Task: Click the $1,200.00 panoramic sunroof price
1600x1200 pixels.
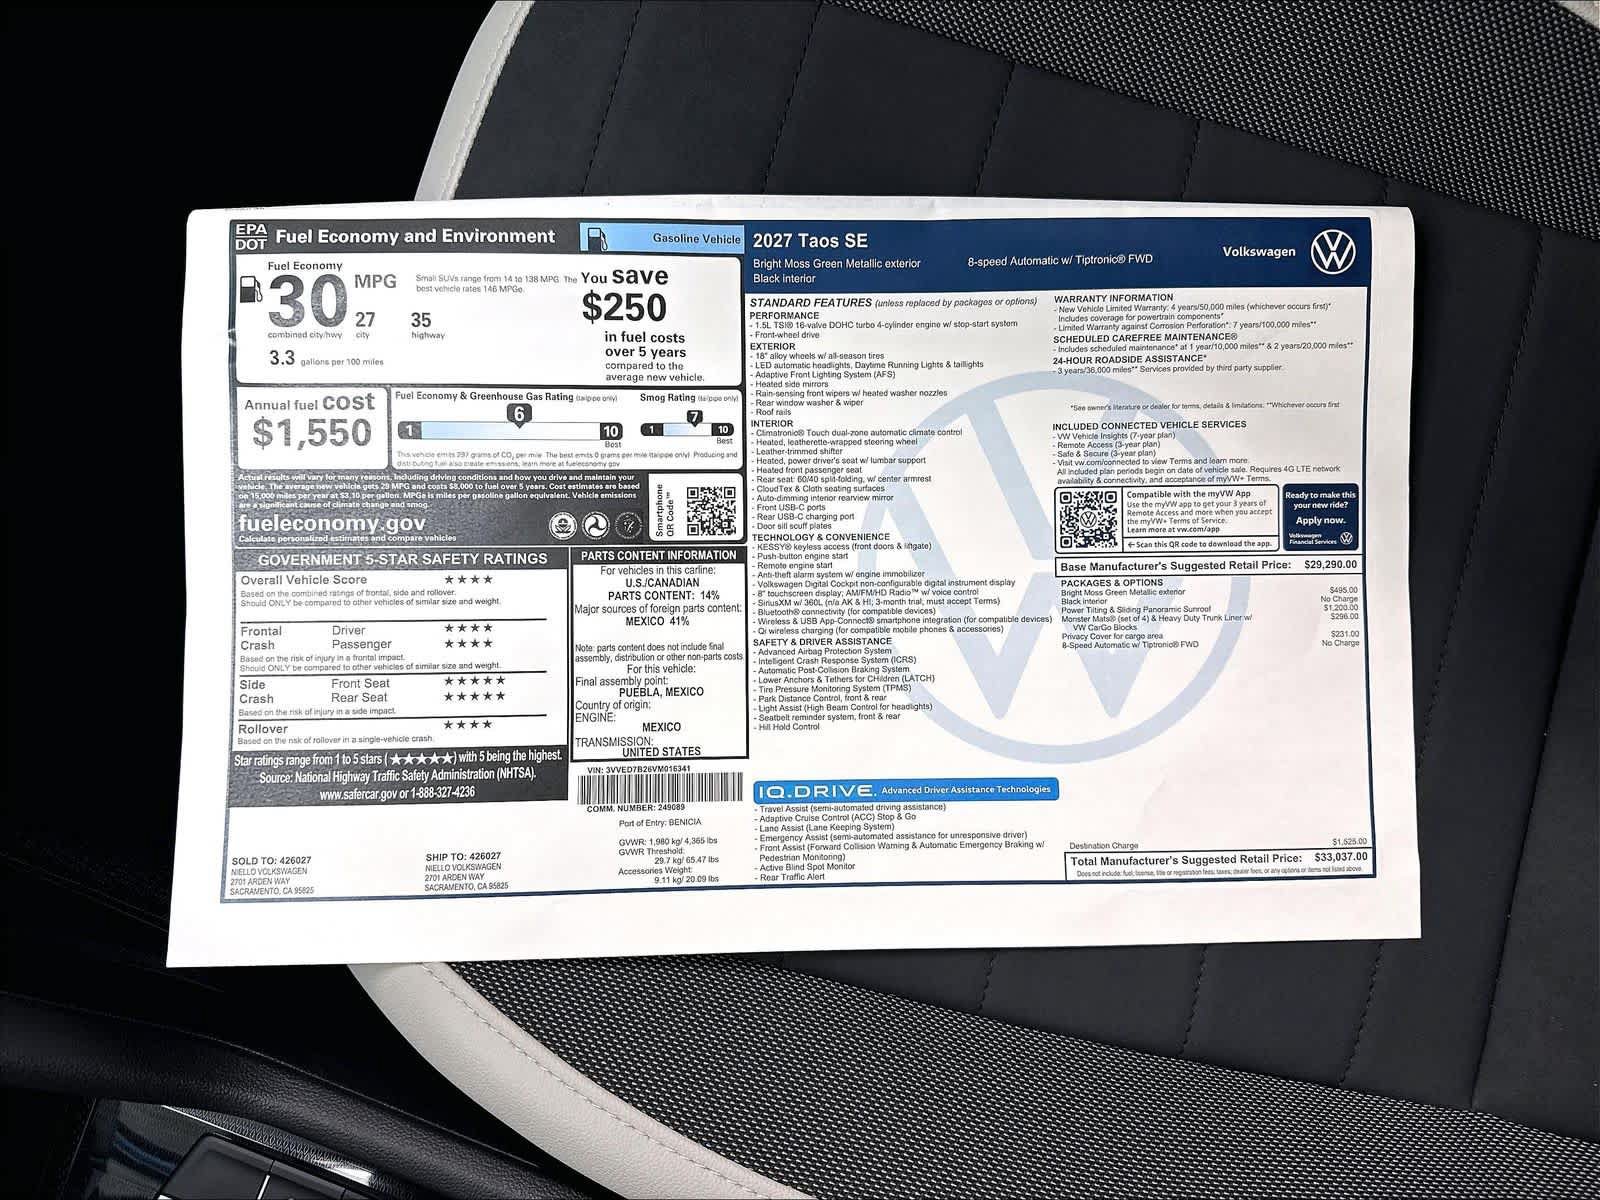Action: coord(1341,608)
